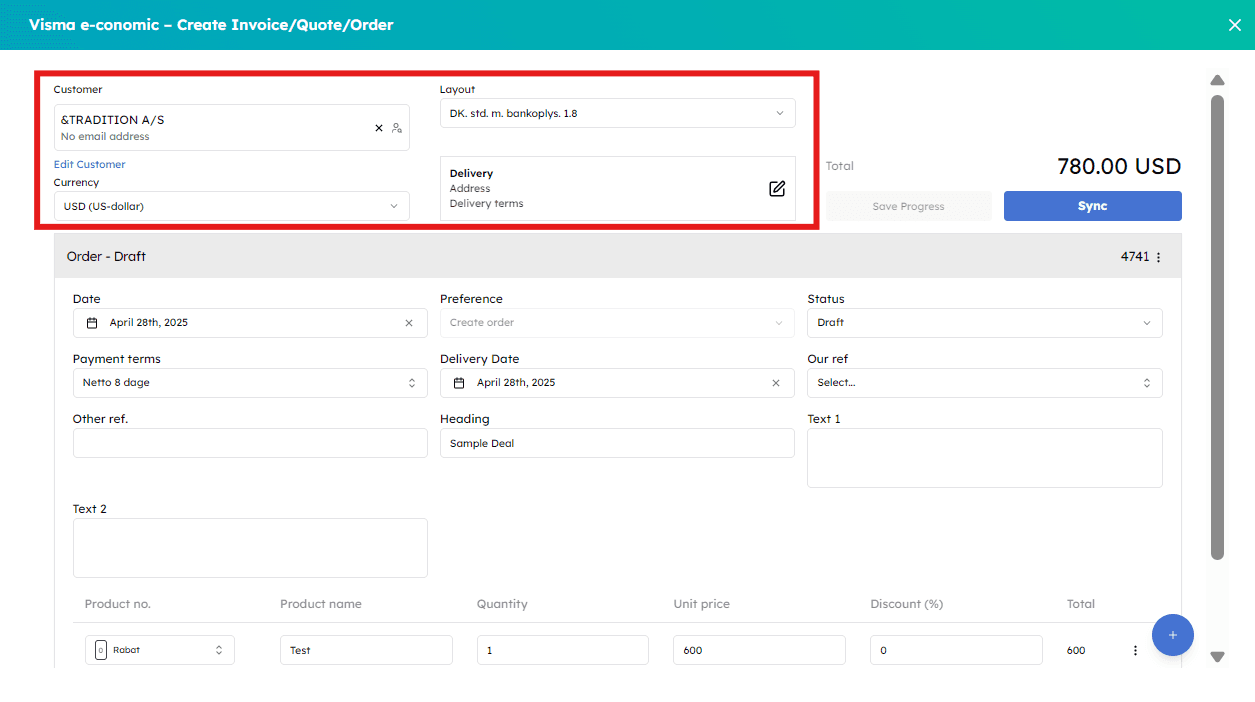Click the Product no. column header
This screenshot has width=1255, height=702.
118,604
